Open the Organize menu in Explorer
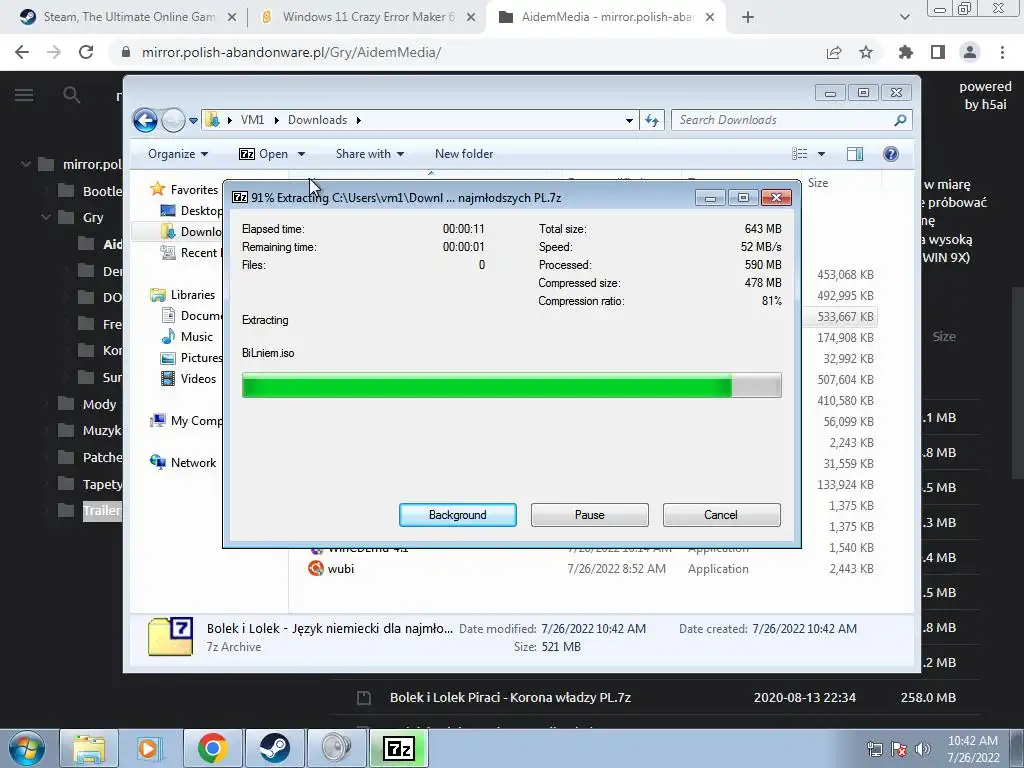 tap(178, 154)
